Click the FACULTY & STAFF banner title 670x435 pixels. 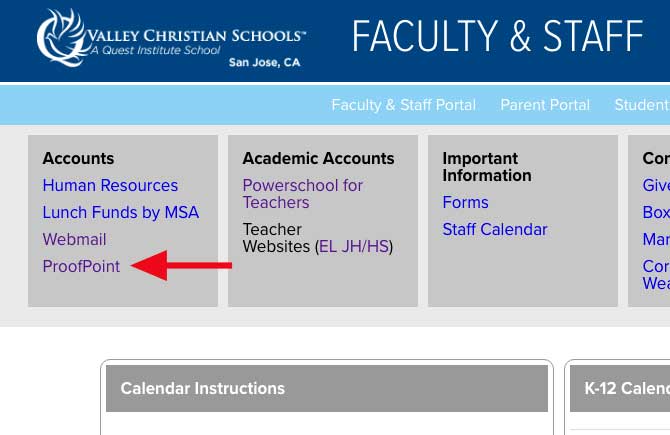pyautogui.click(x=497, y=38)
